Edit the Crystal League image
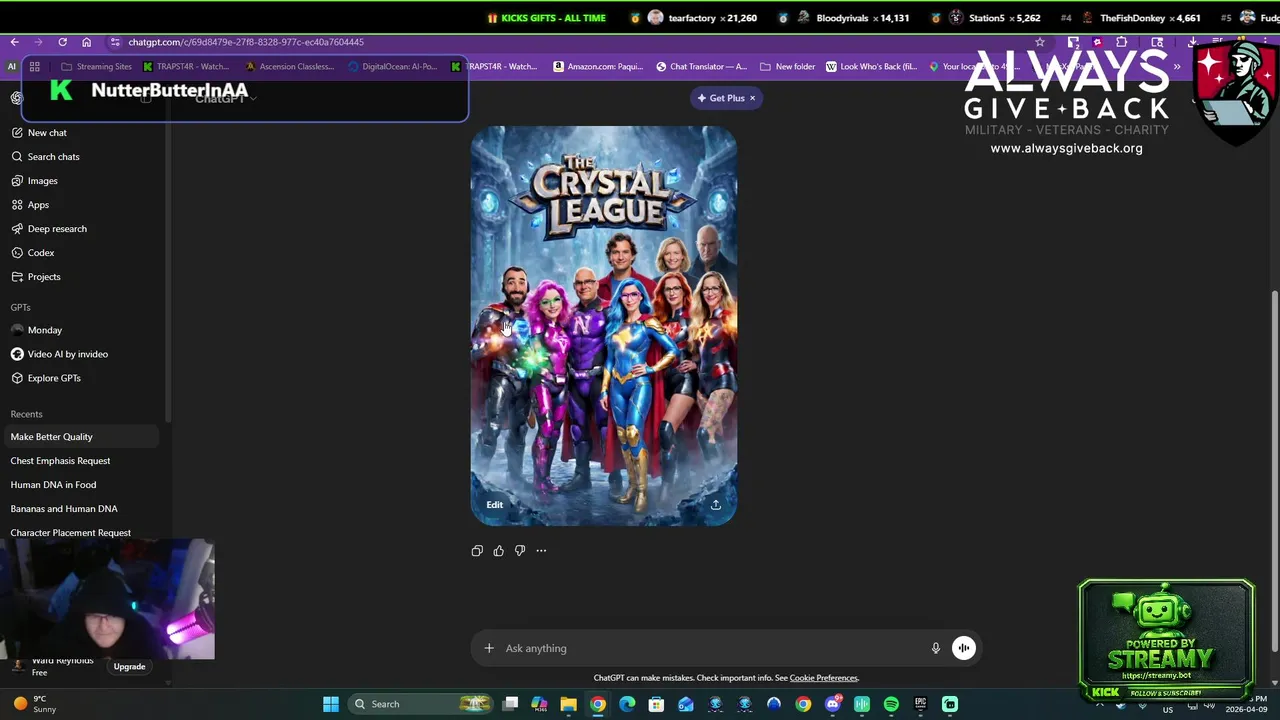 click(x=495, y=505)
